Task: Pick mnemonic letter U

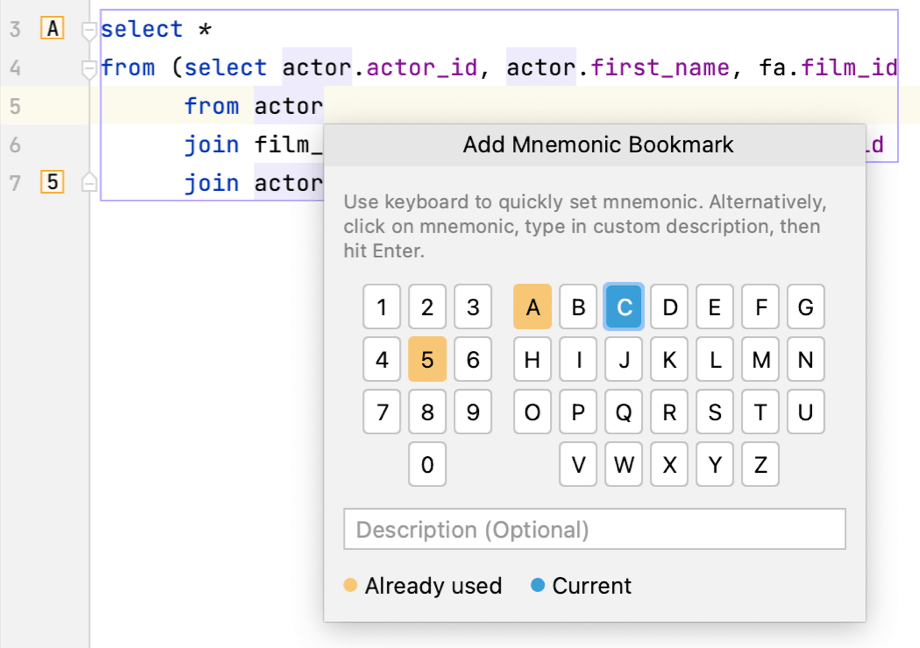Action: (x=805, y=412)
